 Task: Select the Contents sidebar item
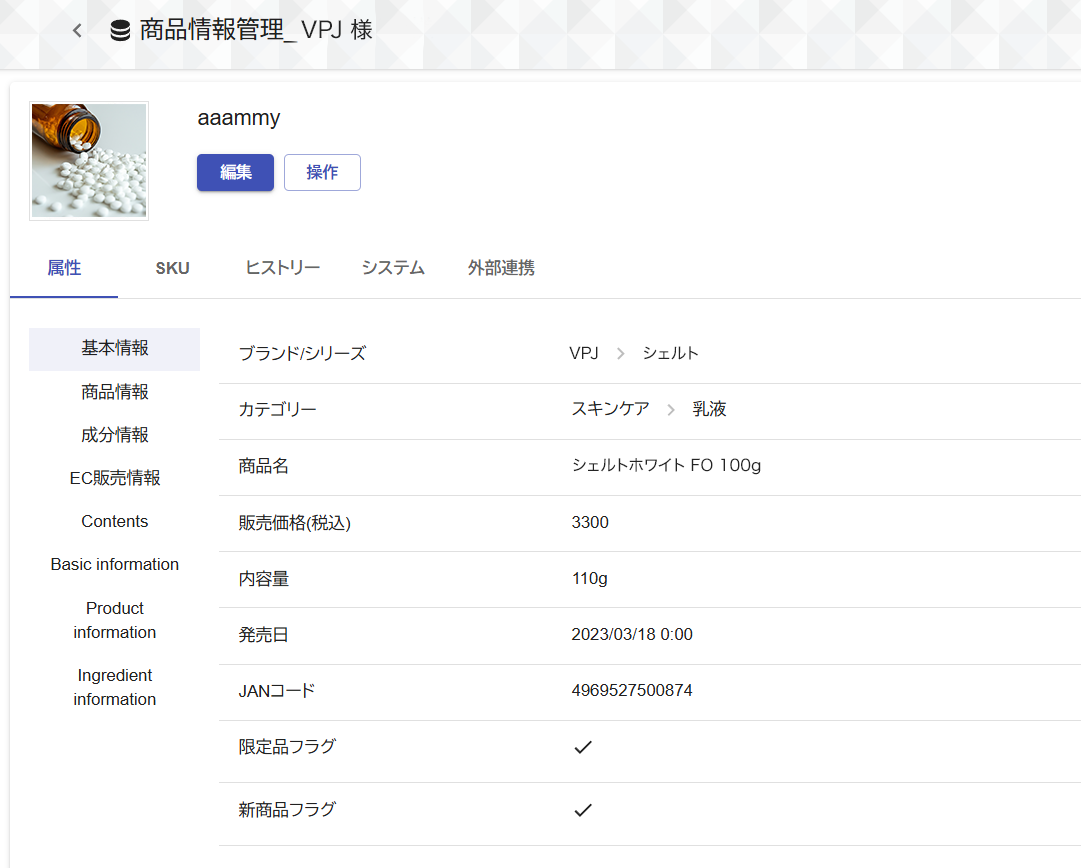[114, 520]
